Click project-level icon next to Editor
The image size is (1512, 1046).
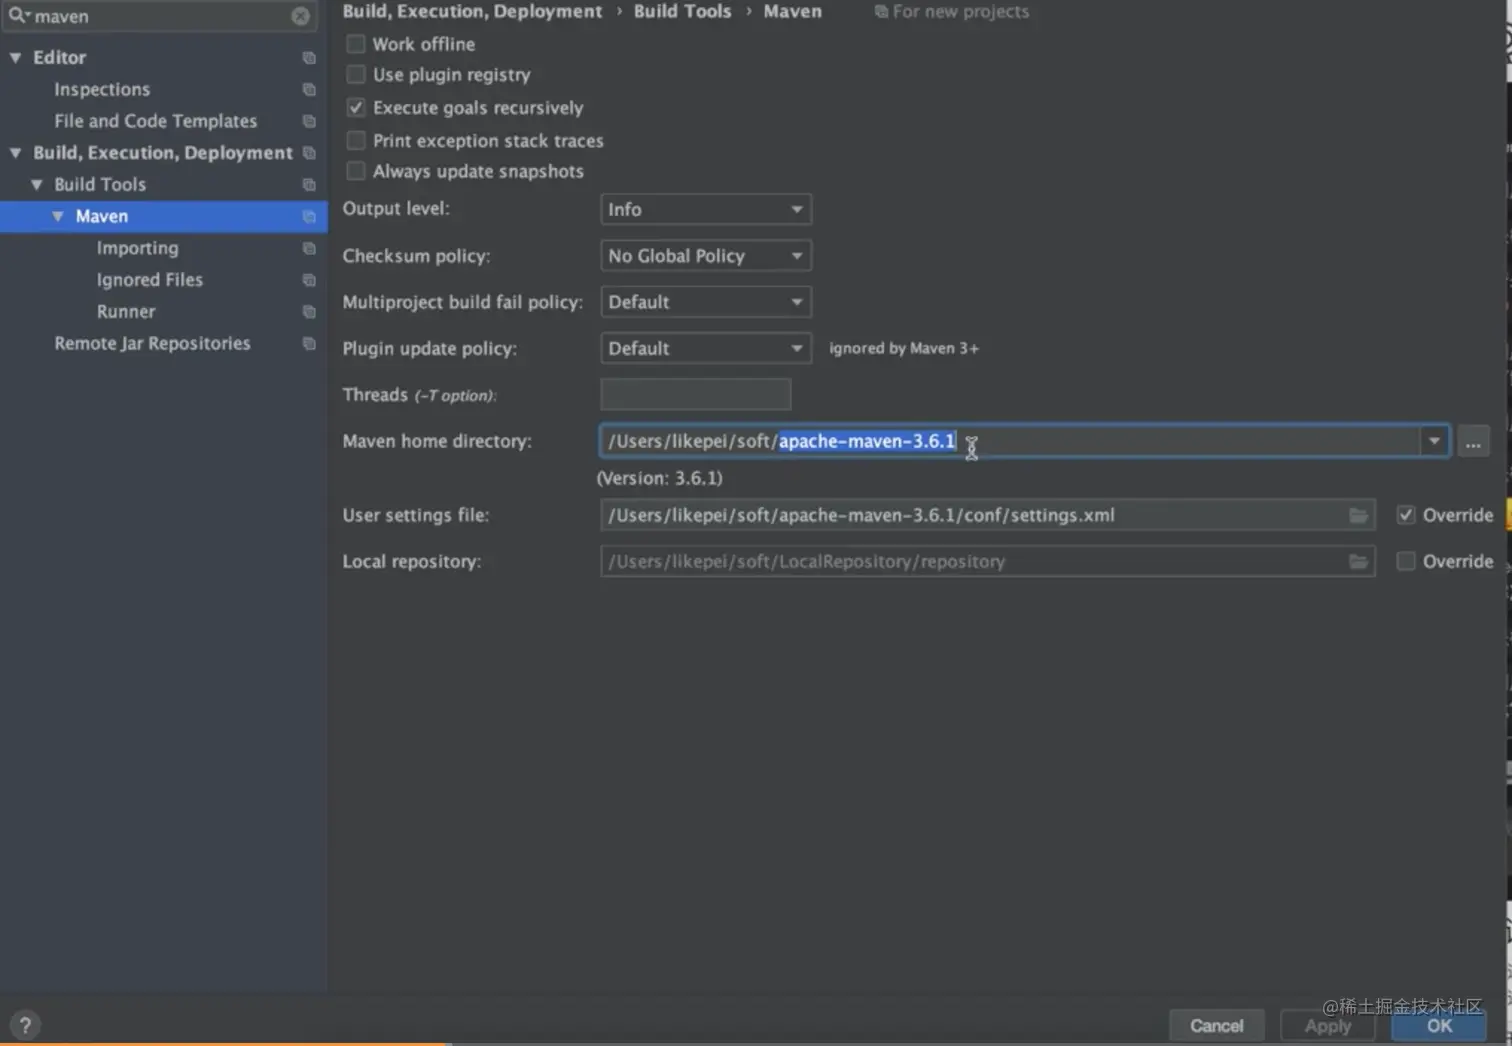(309, 58)
